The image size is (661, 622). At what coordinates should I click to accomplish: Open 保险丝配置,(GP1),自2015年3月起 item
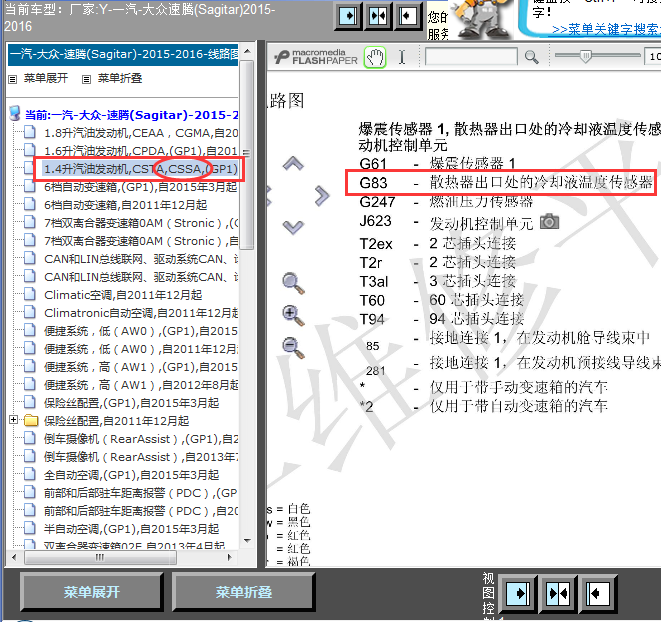(x=132, y=403)
